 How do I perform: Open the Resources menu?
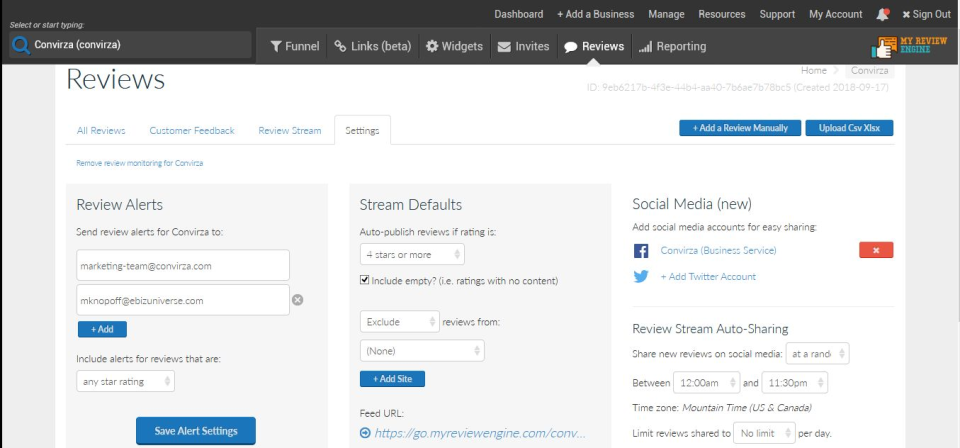(x=722, y=14)
